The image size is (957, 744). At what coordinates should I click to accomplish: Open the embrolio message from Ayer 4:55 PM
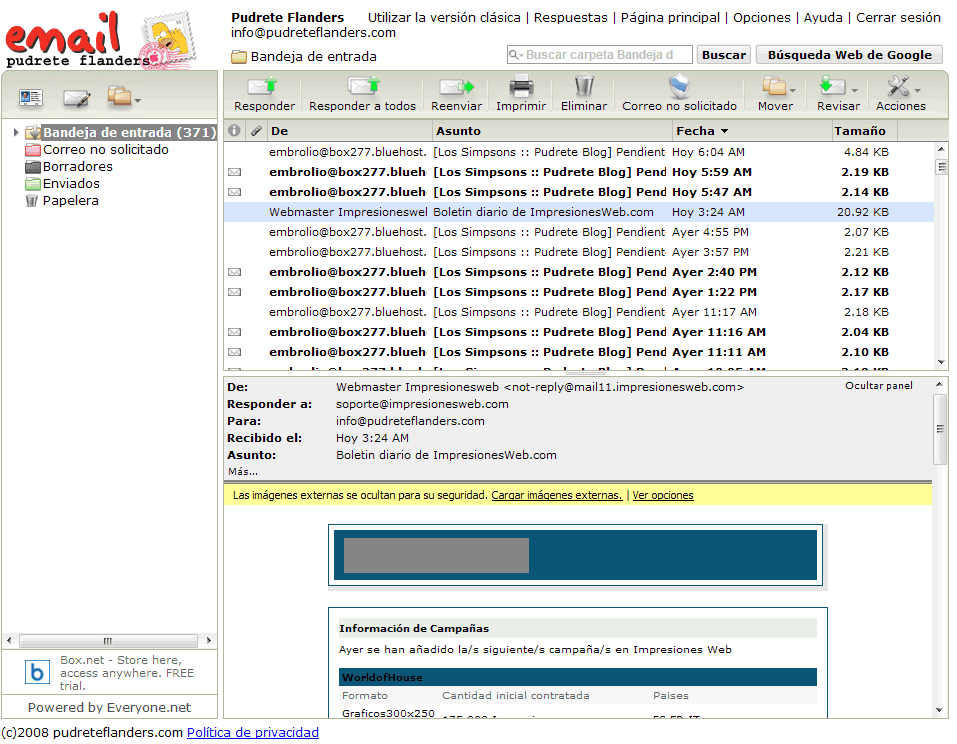click(579, 233)
